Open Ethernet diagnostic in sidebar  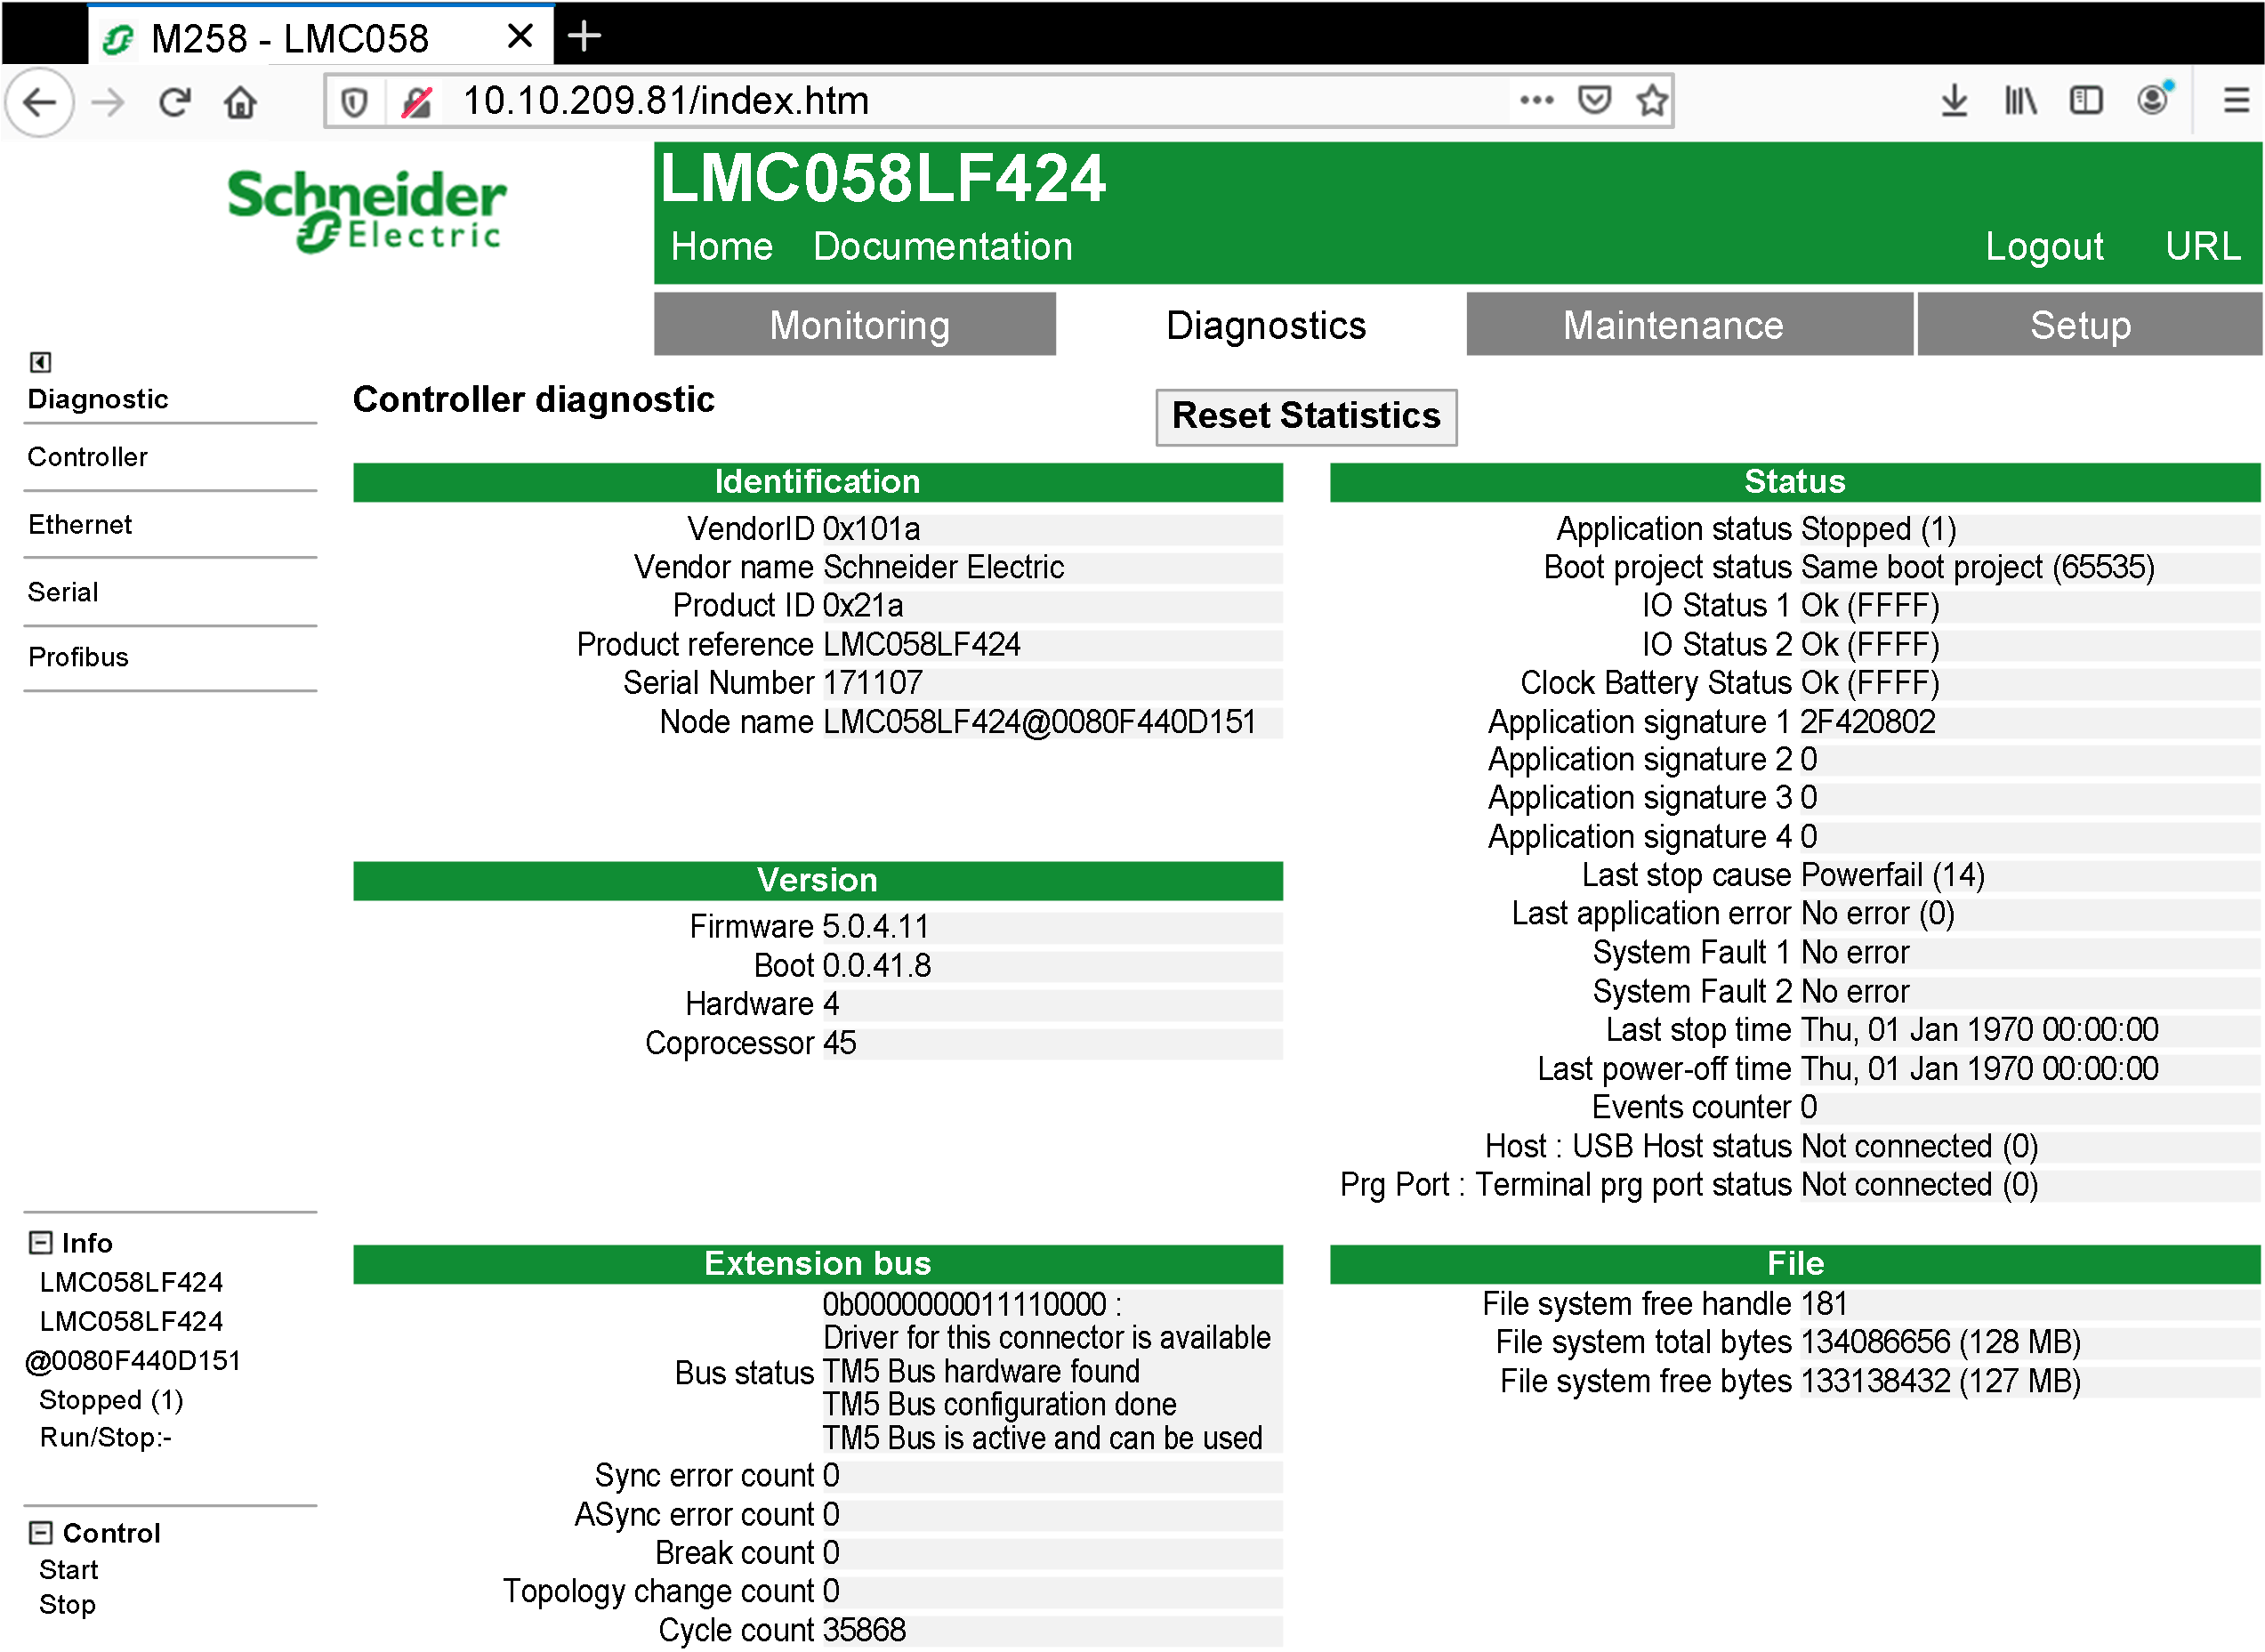click(x=80, y=525)
